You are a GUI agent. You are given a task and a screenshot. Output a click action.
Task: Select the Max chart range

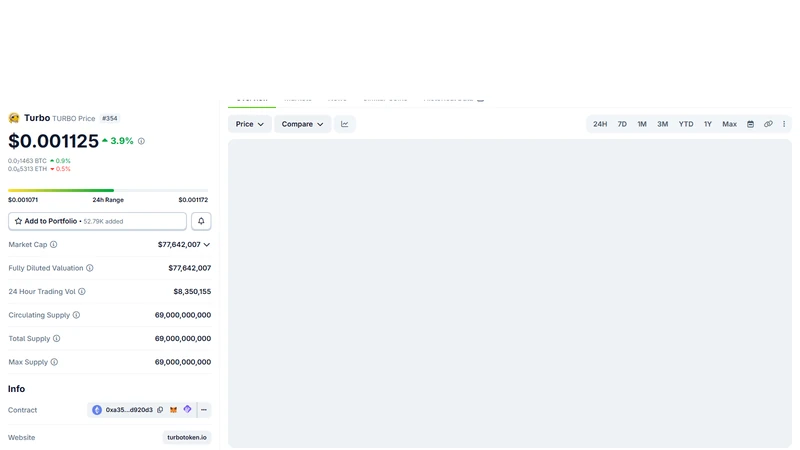coord(730,124)
